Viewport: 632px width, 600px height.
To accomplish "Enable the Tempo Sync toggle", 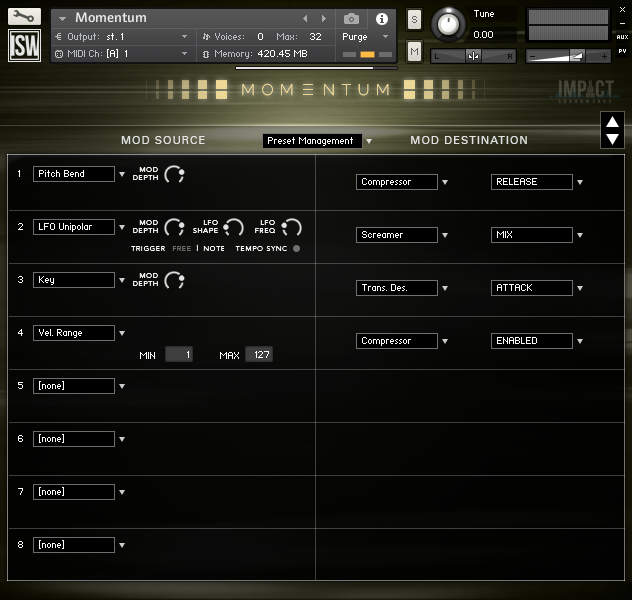I will (297, 249).
